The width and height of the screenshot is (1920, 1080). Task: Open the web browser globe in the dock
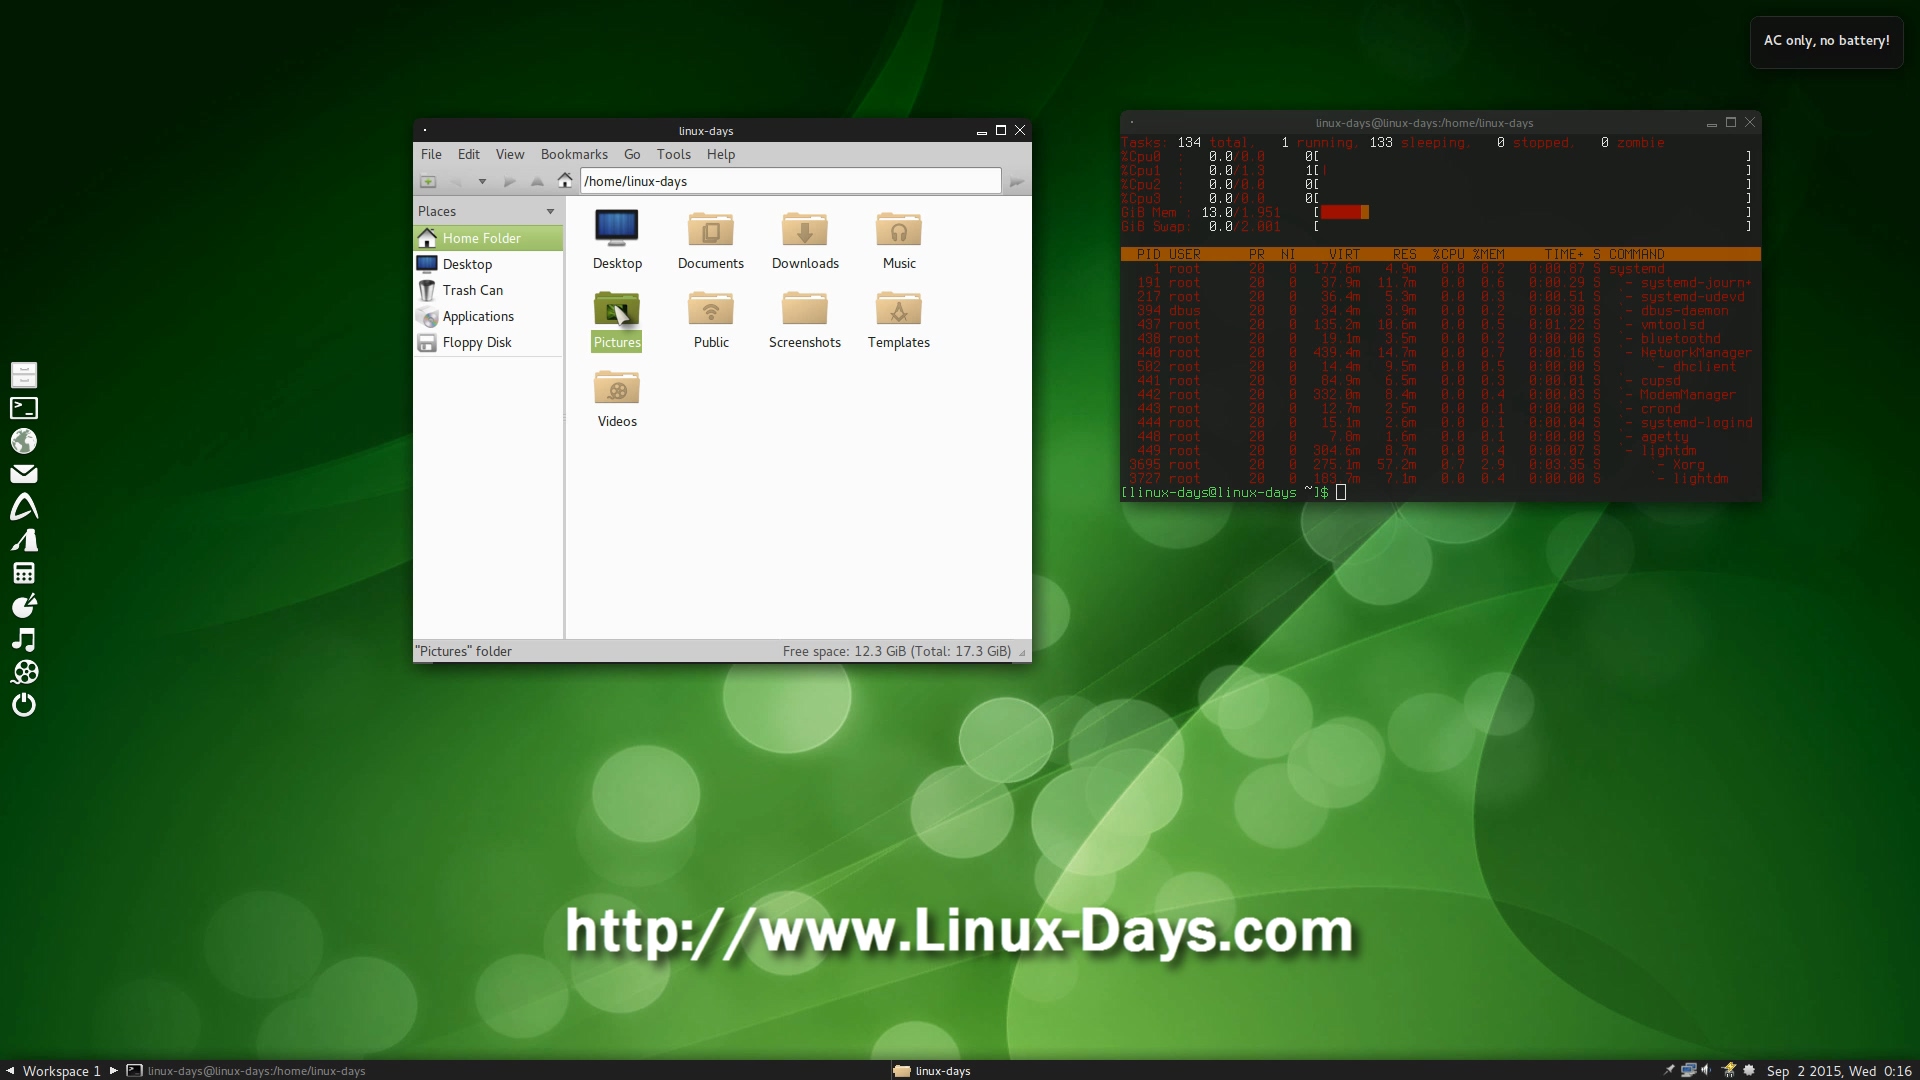tap(24, 441)
